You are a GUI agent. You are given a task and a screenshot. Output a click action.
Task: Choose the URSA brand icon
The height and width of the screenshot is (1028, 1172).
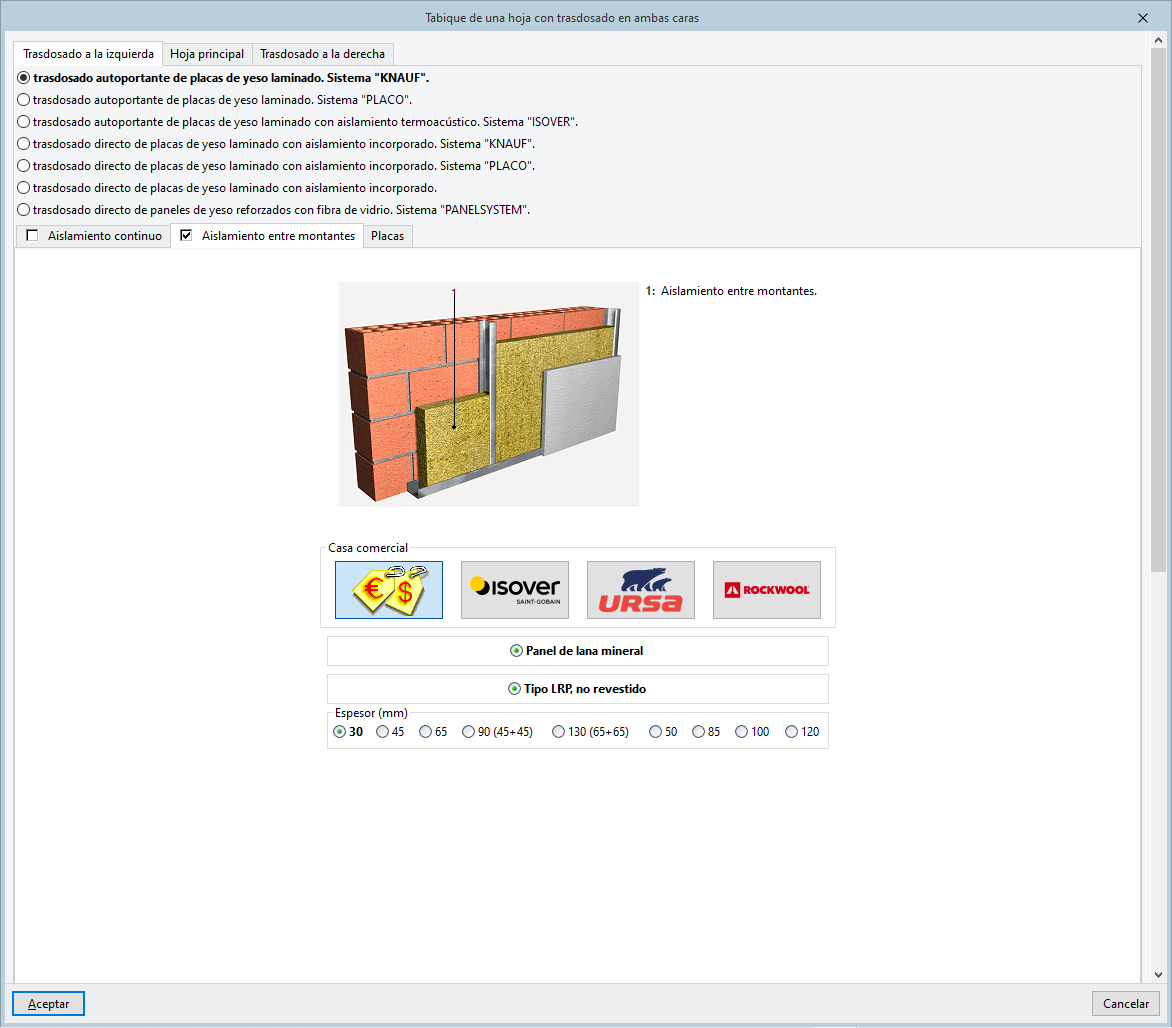[641, 590]
